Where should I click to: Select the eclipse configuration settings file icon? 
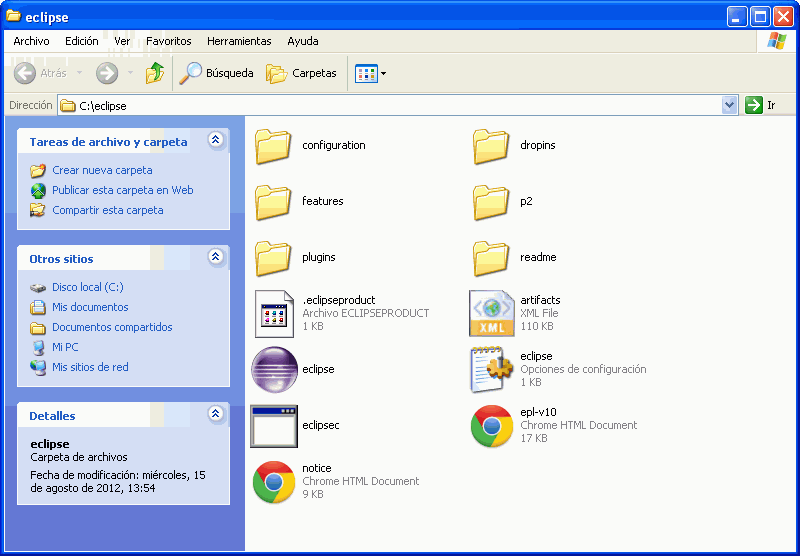pos(492,369)
